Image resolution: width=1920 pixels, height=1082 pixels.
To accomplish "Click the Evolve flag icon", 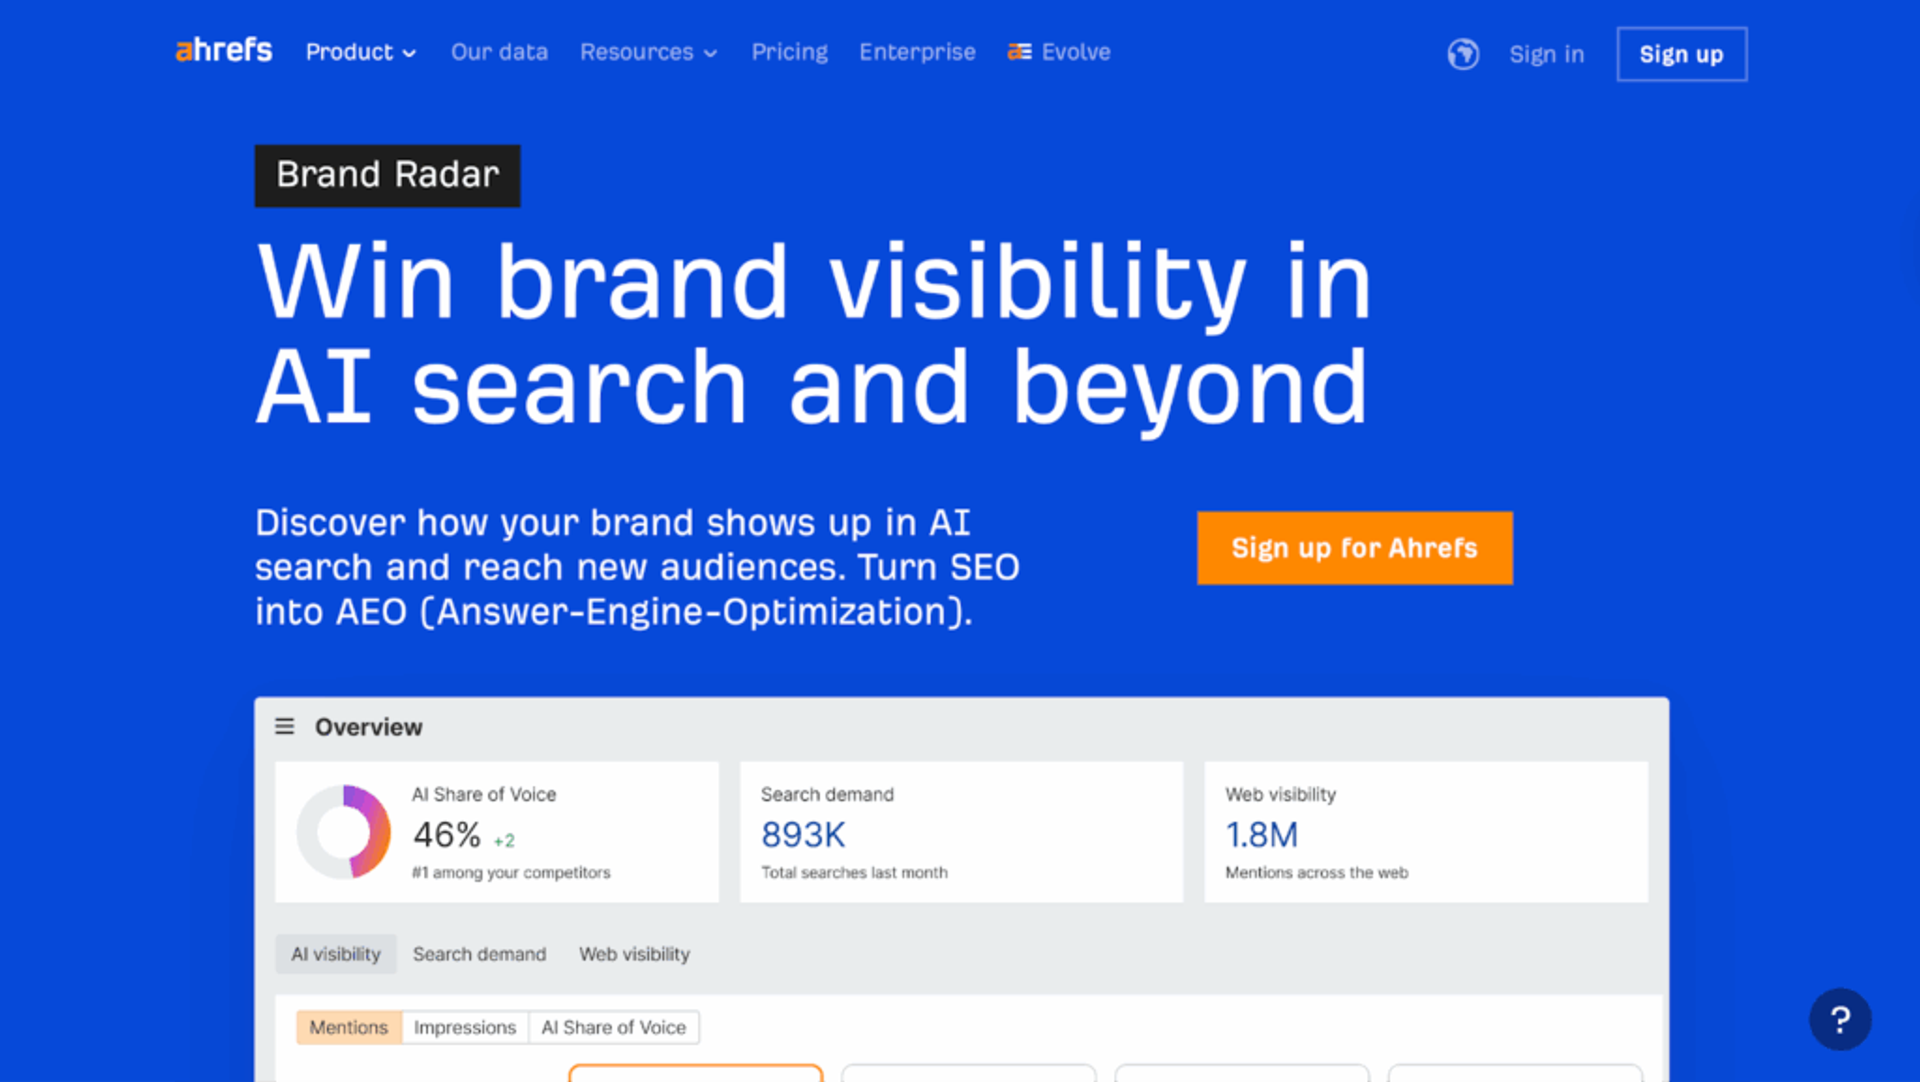I will click(1019, 52).
